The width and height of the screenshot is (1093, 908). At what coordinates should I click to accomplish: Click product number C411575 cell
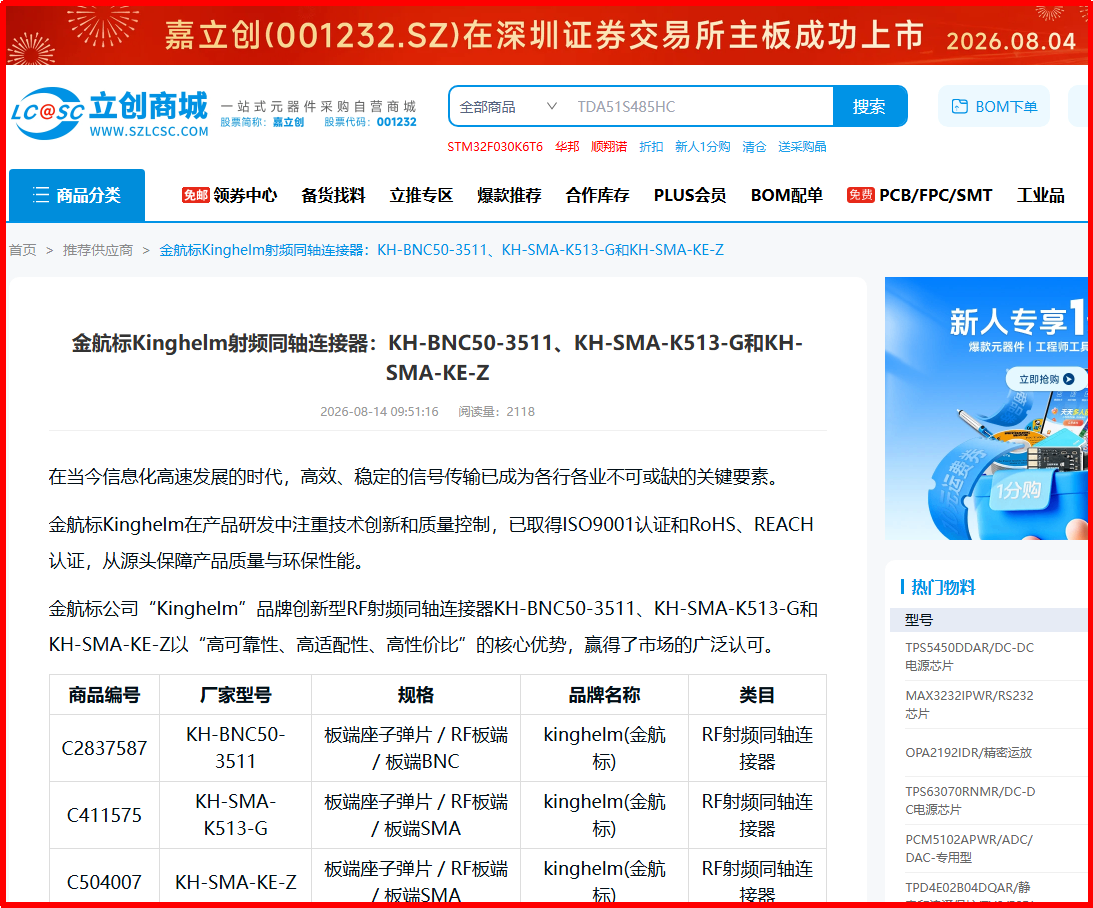coord(105,815)
